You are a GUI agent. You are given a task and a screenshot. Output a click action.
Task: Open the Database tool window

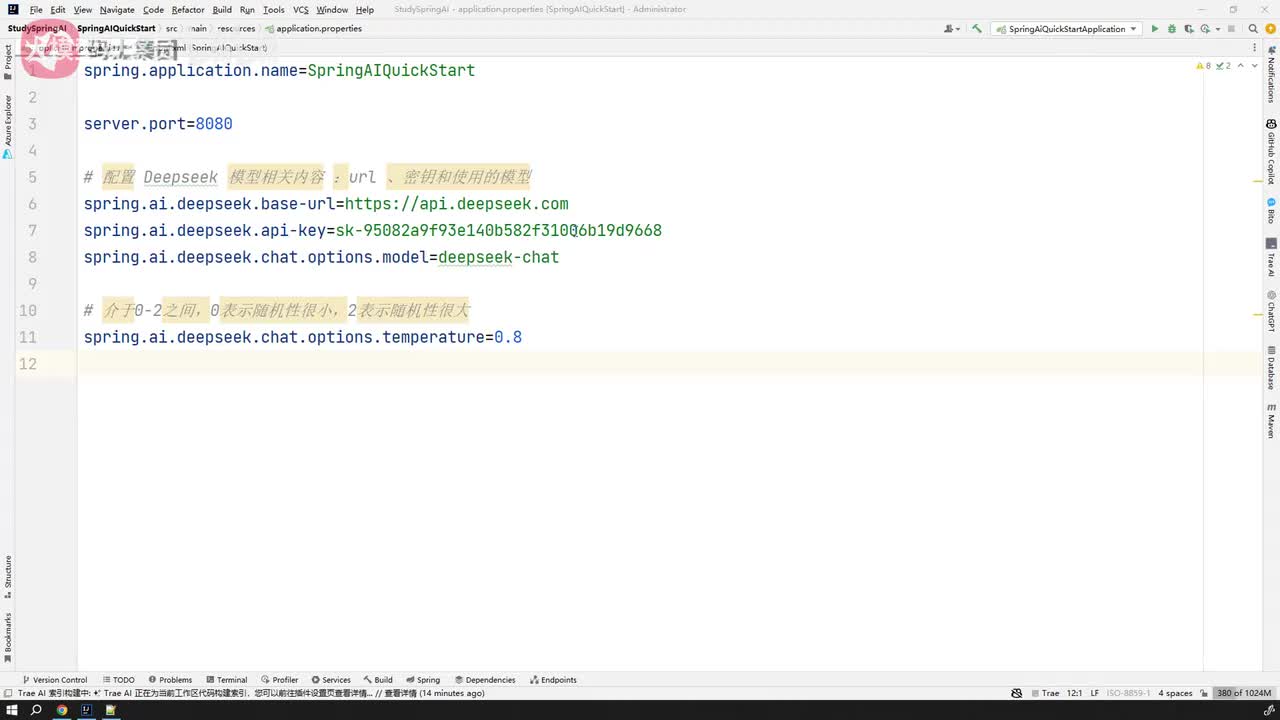pyautogui.click(x=1271, y=367)
